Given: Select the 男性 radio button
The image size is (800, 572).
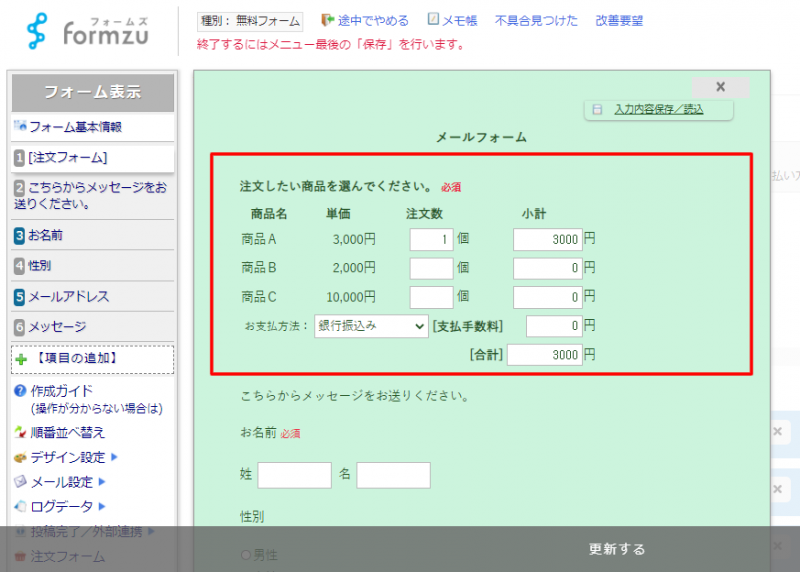Looking at the screenshot, I should 246,555.
